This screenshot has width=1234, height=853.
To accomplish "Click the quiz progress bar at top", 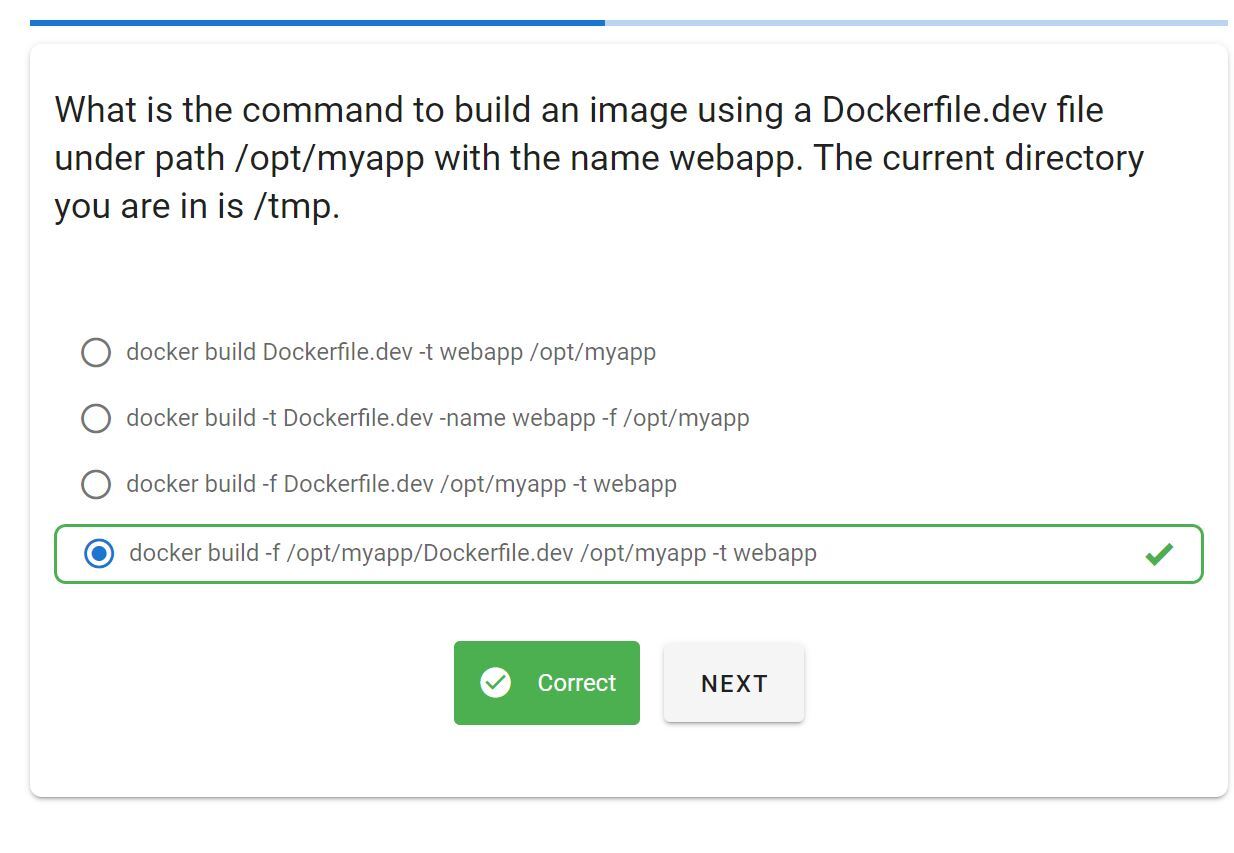I will [629, 22].
